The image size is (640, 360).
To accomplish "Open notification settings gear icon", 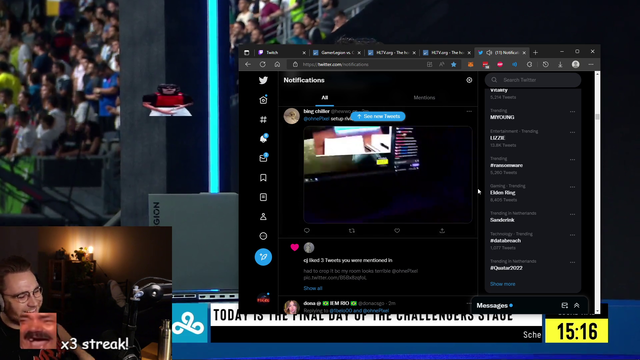I will pyautogui.click(x=469, y=80).
